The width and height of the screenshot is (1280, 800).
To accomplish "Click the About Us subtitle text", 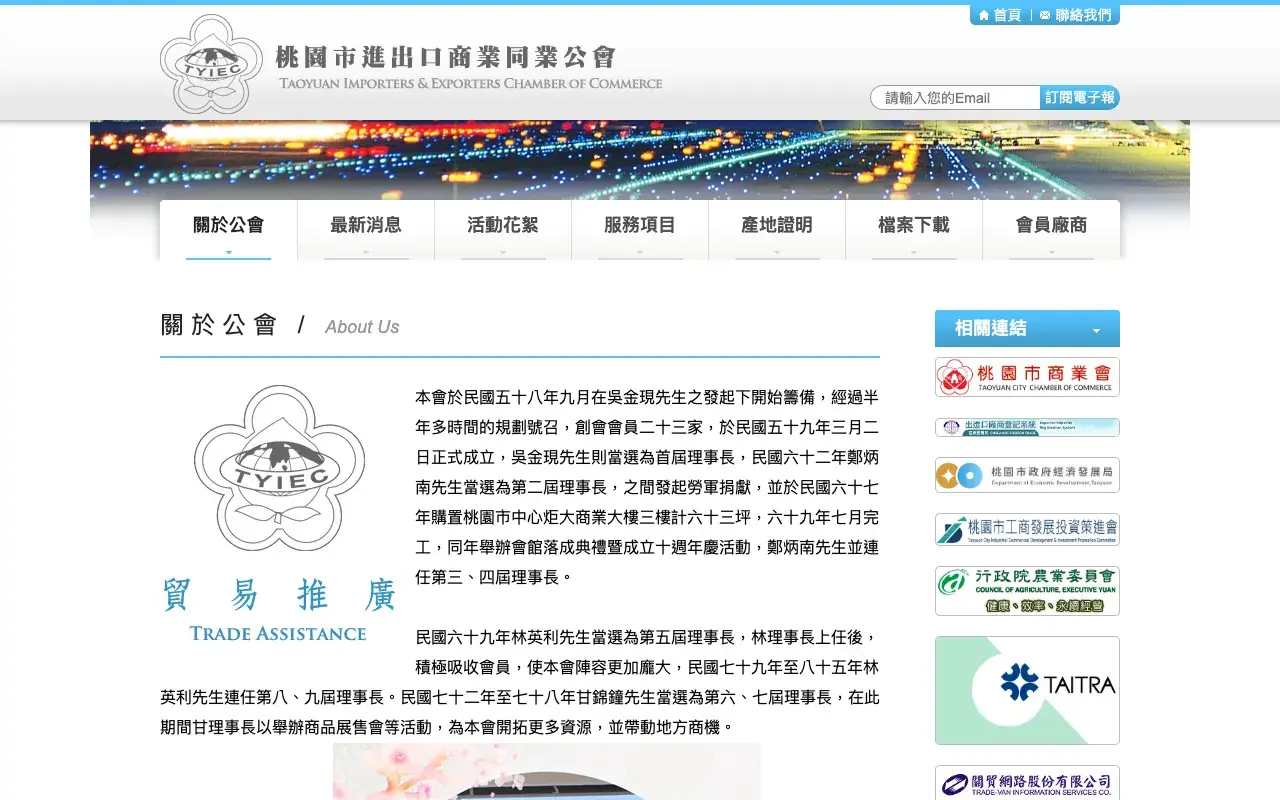I will point(362,327).
